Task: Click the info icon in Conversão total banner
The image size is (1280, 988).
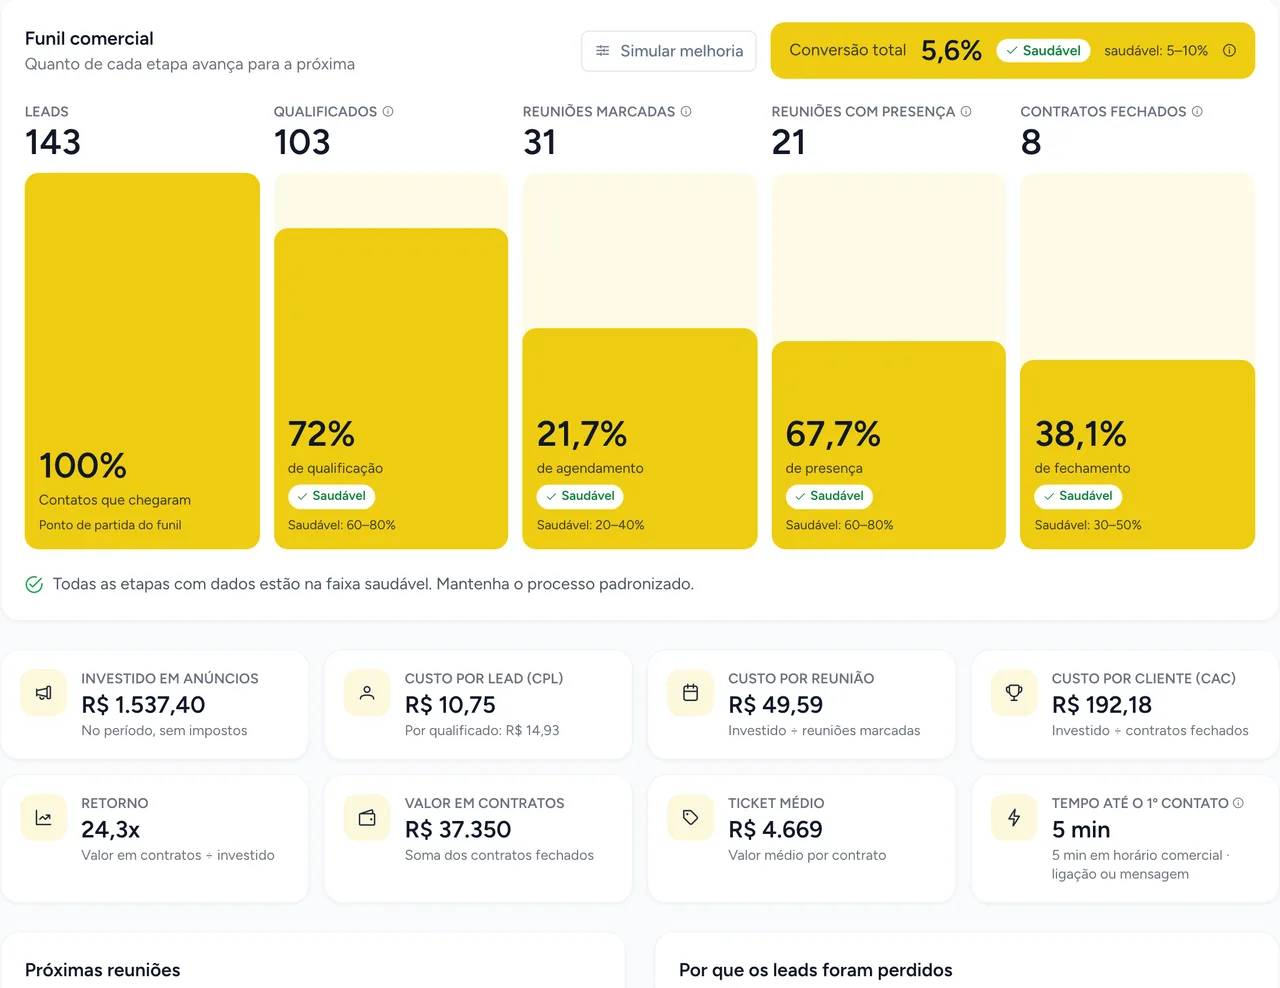Action: pos(1229,51)
